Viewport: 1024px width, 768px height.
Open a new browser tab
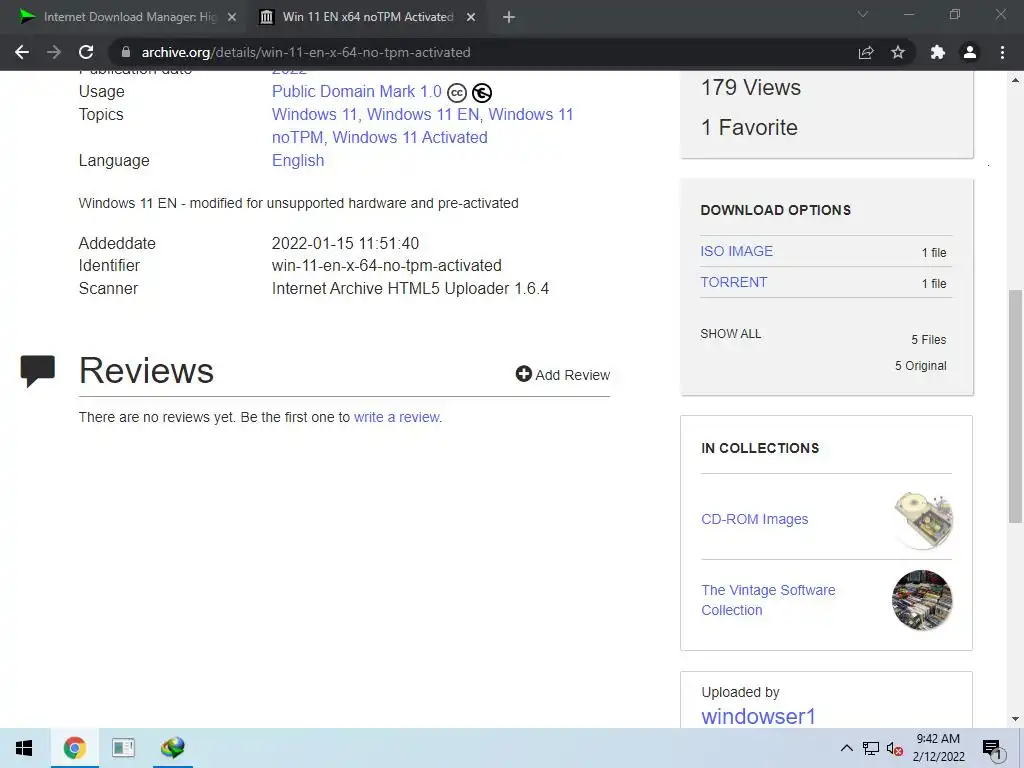pyautogui.click(x=509, y=17)
